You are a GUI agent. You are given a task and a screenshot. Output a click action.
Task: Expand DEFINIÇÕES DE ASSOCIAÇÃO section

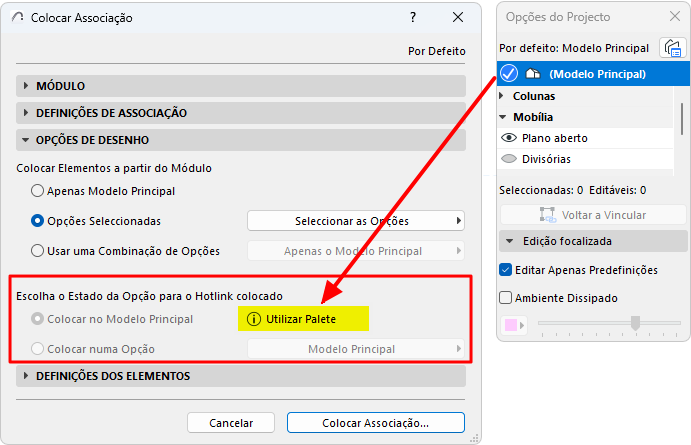[241, 113]
